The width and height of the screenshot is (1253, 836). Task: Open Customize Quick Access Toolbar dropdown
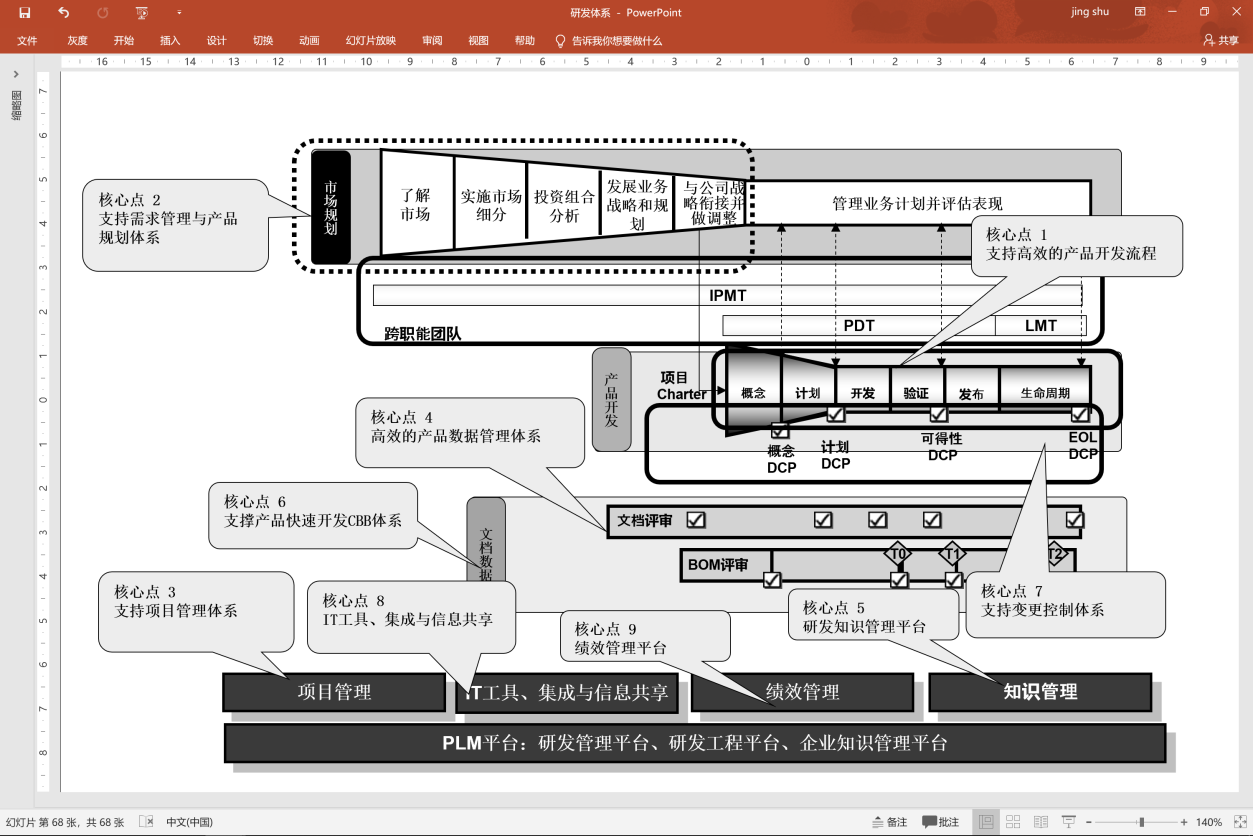pos(179,12)
